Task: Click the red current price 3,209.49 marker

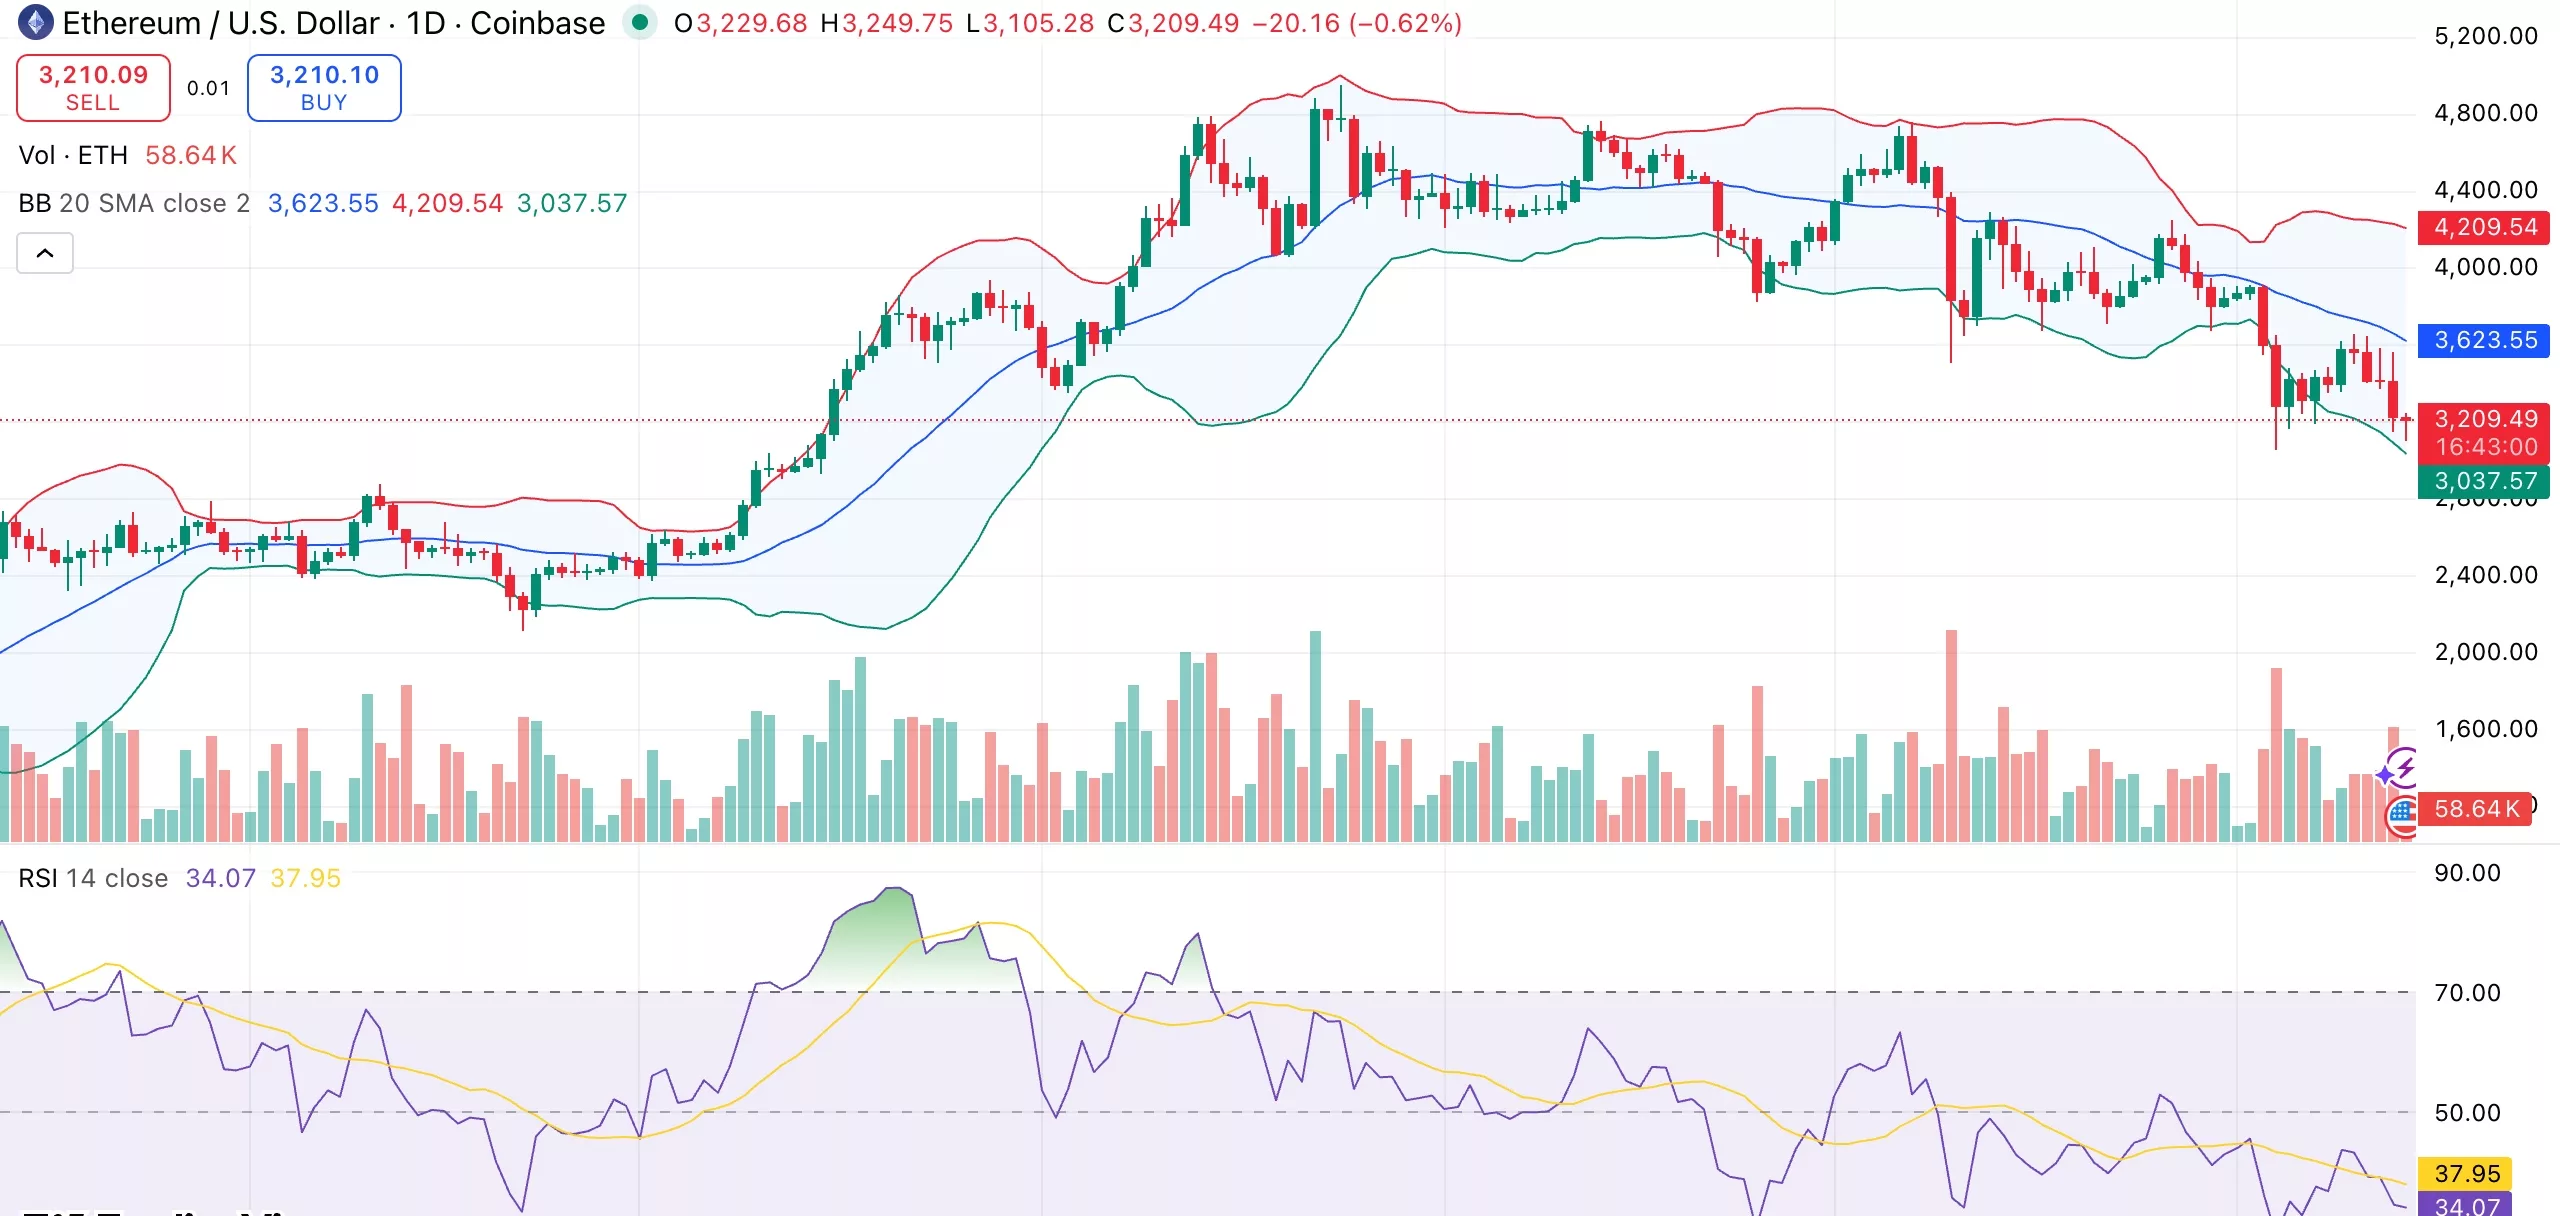Action: [2487, 419]
